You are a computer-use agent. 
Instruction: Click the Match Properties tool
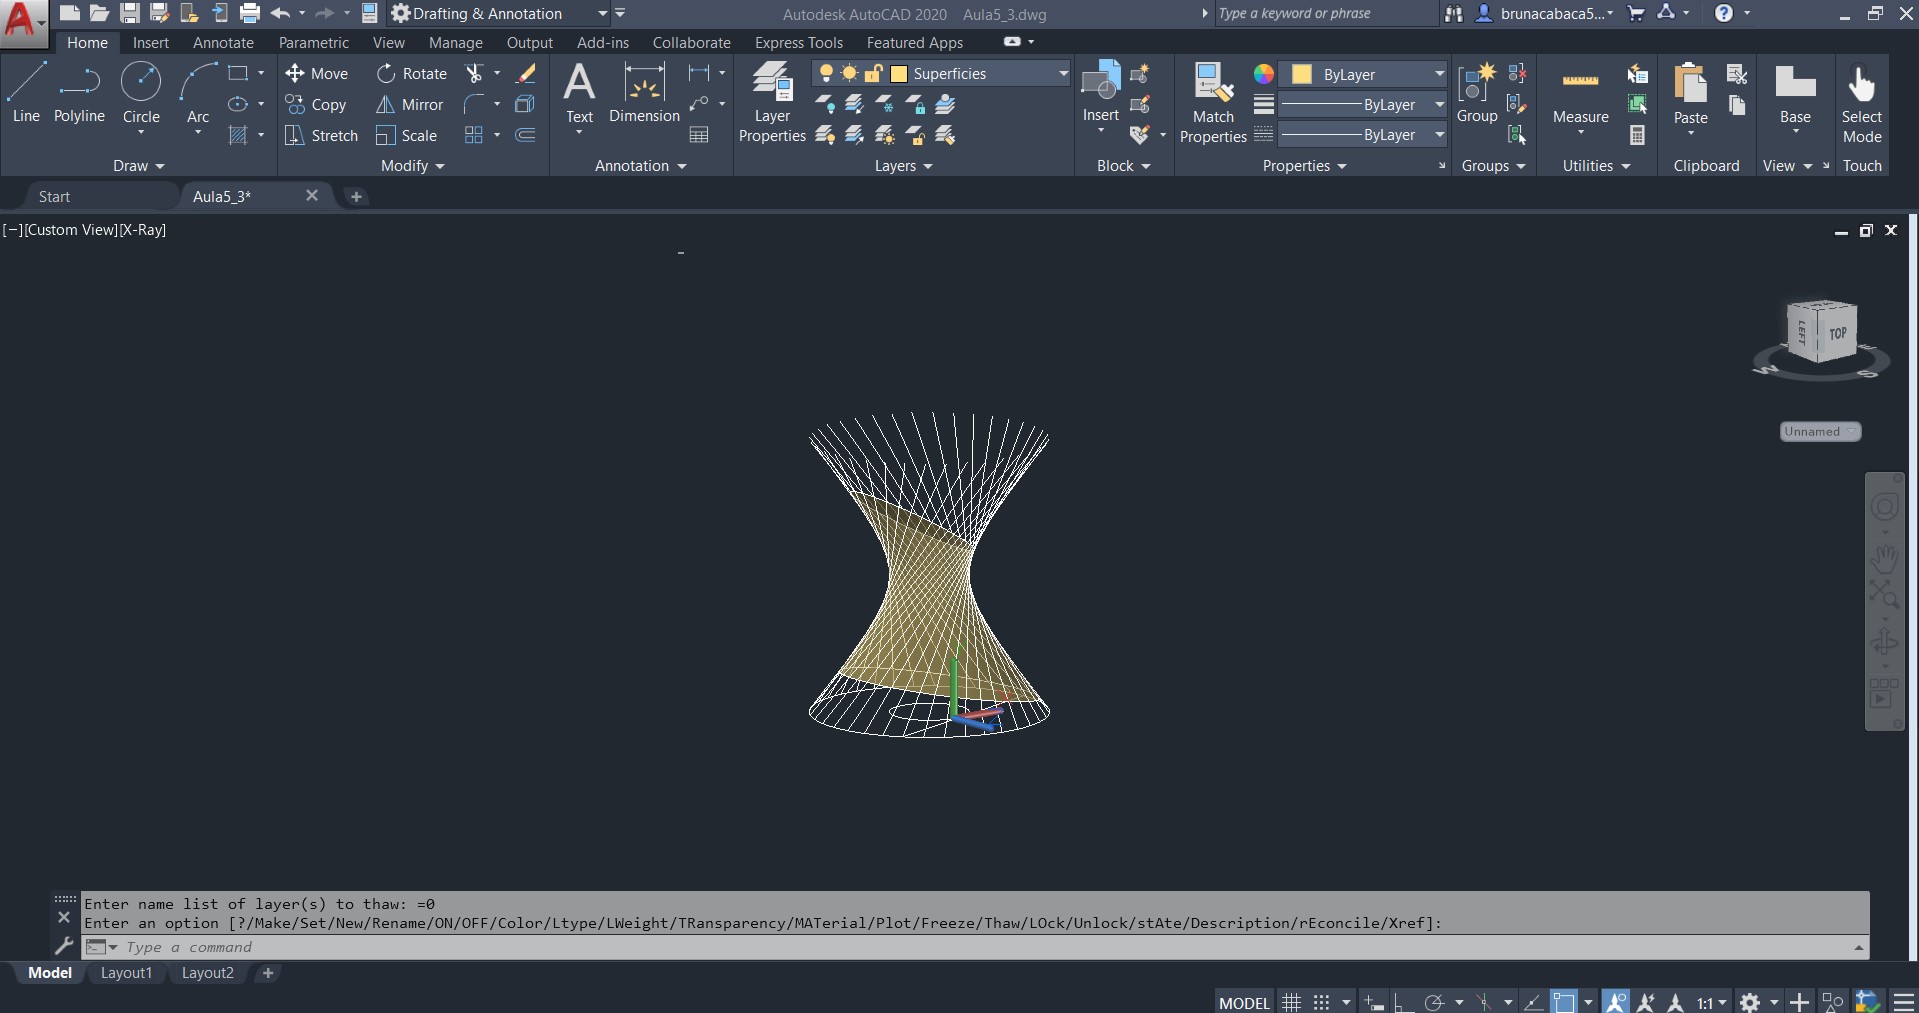[x=1213, y=102]
